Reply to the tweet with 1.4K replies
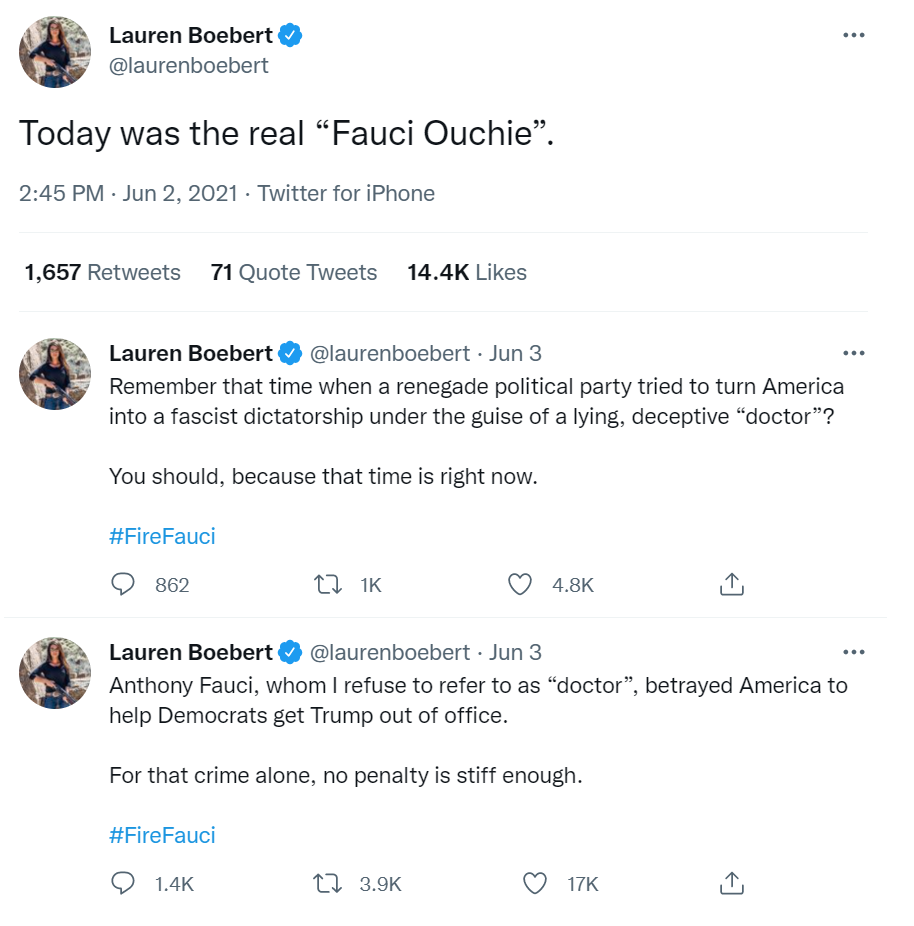This screenshot has width=914, height=926. [x=123, y=883]
